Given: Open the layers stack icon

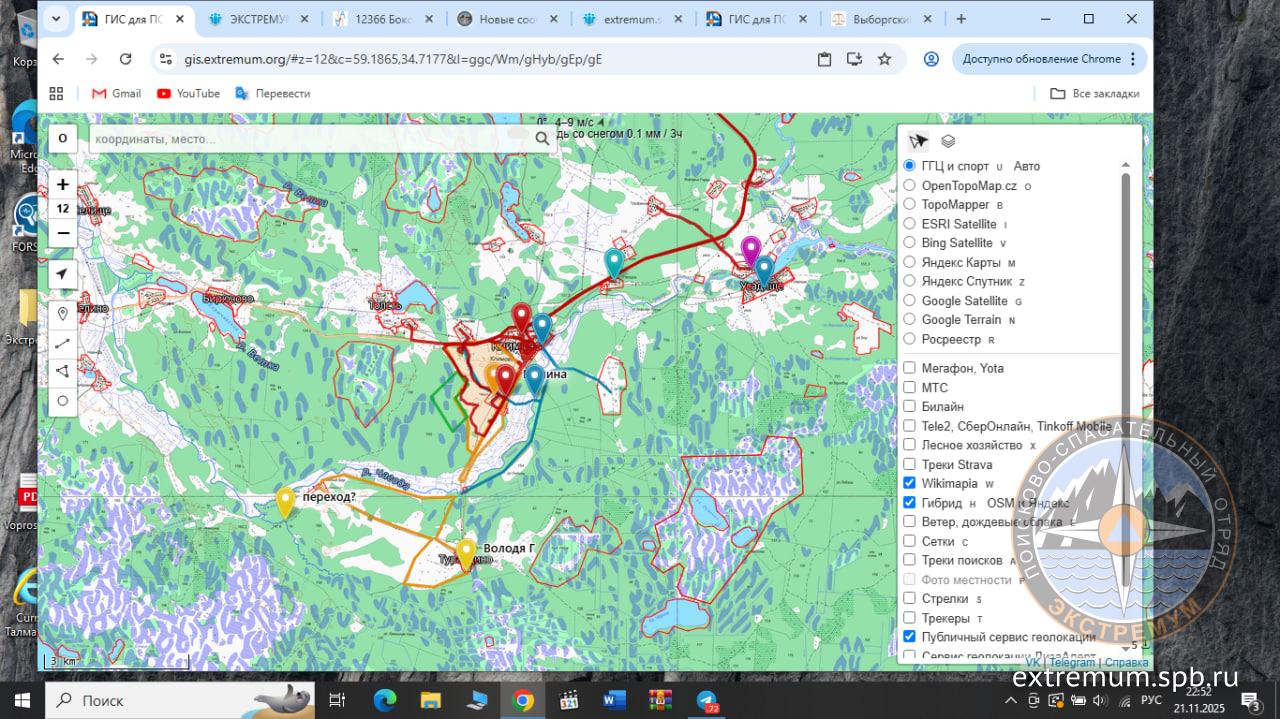Looking at the screenshot, I should tap(948, 141).
